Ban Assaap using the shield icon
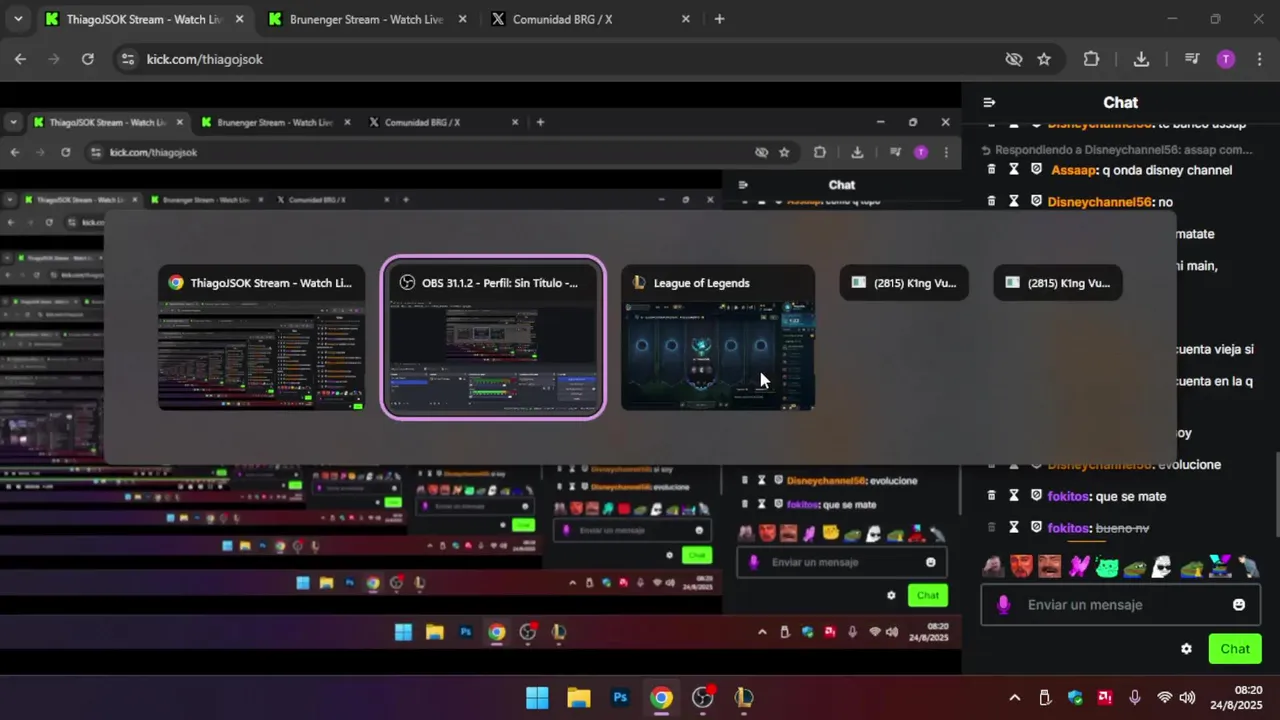Viewport: 1280px width, 720px height. click(x=1036, y=170)
